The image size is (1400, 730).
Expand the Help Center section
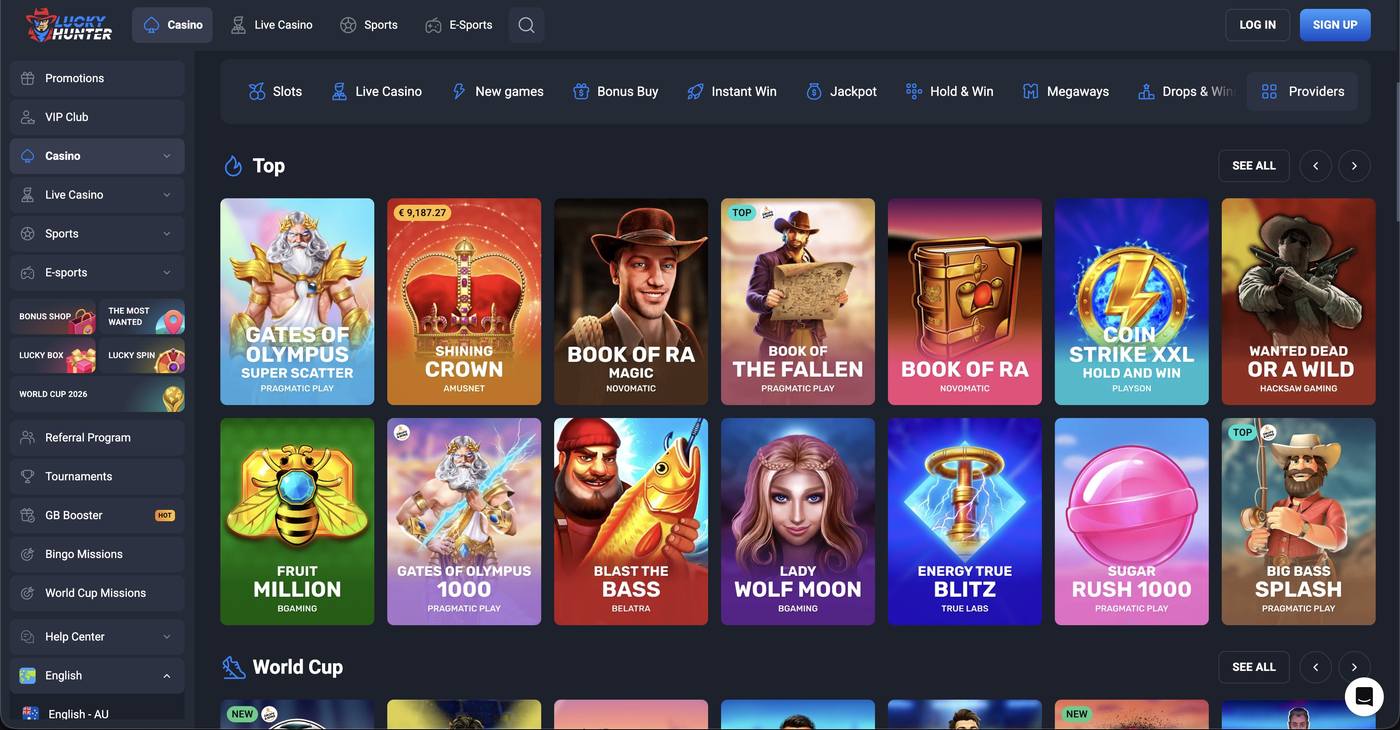167,637
